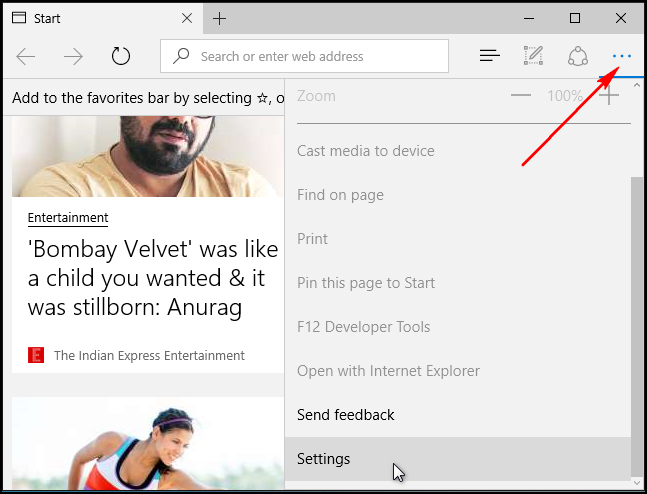Open the bearded man article photo
Screen dimensions: 647x494
[148, 156]
